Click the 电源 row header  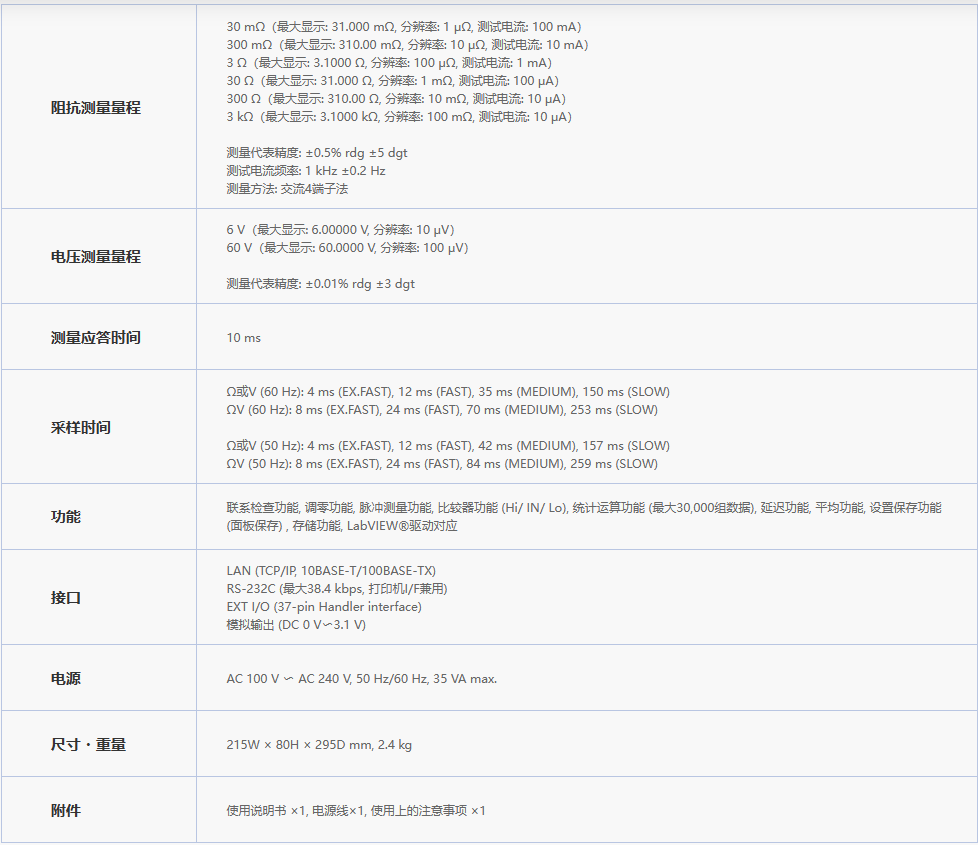(x=66, y=679)
